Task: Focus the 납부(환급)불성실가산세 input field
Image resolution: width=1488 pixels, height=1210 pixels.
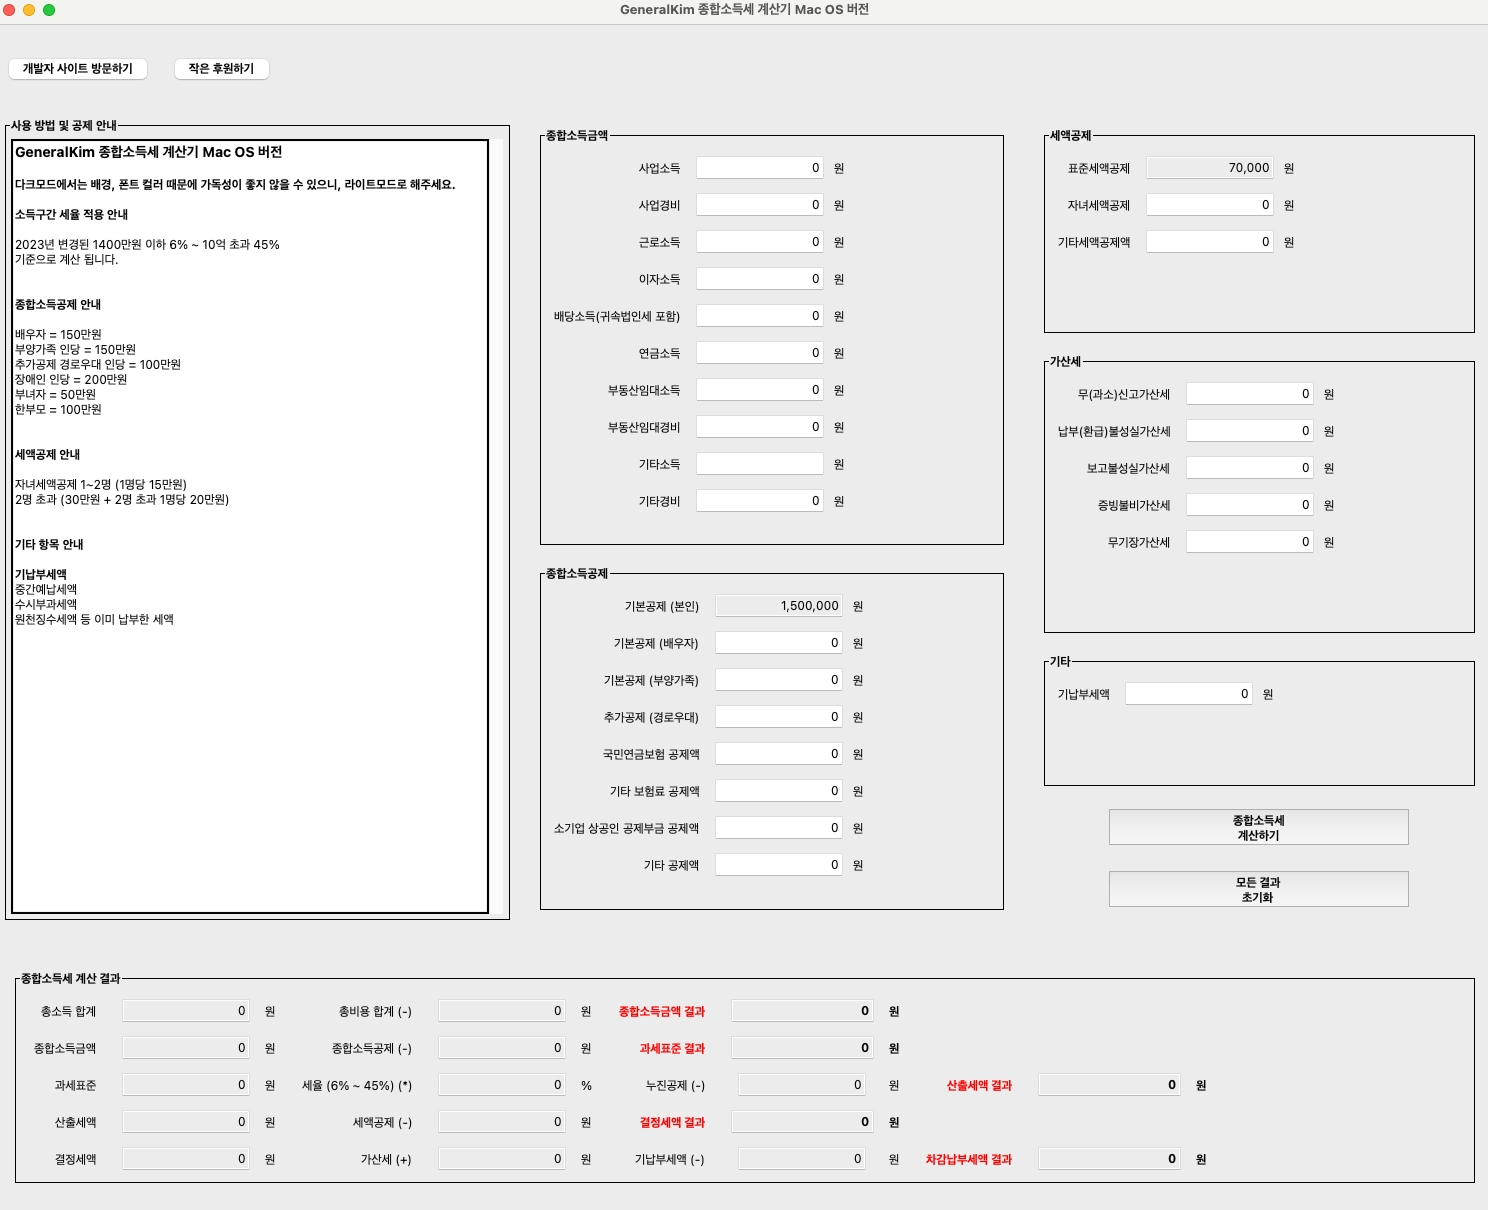Action: tap(1250, 431)
